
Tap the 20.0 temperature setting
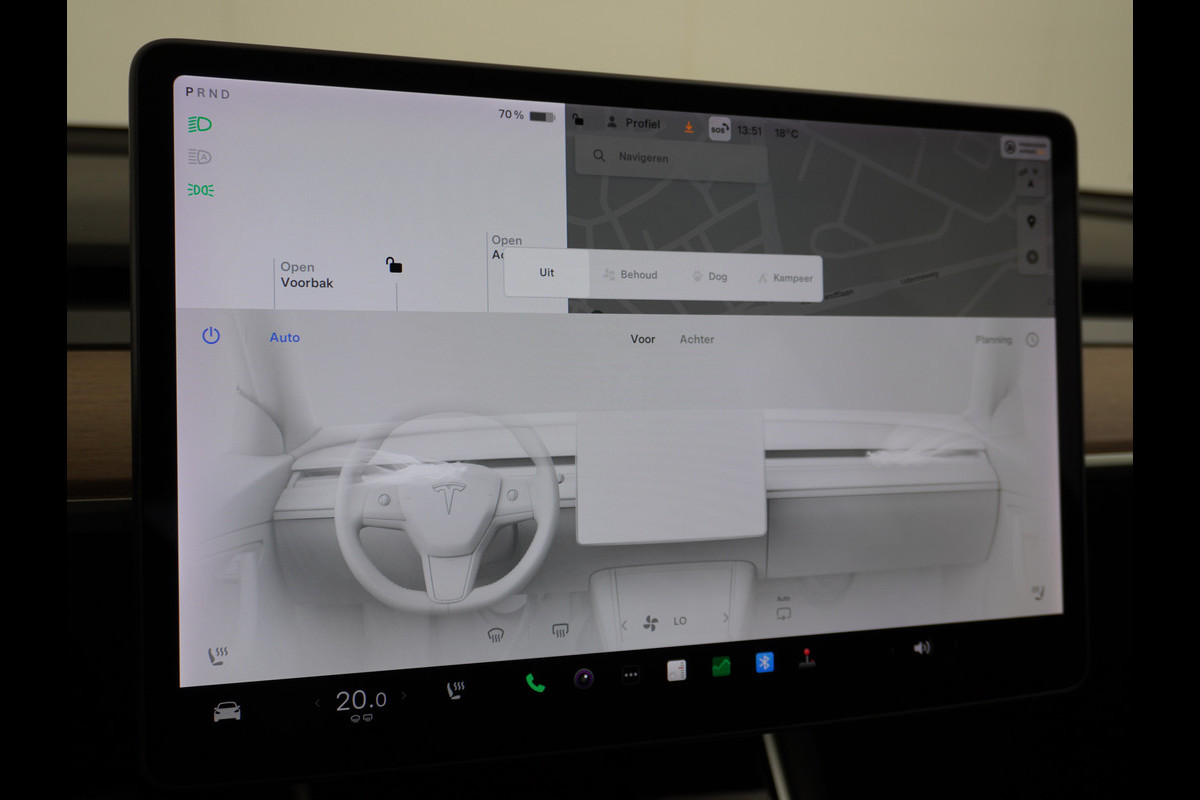(x=361, y=702)
